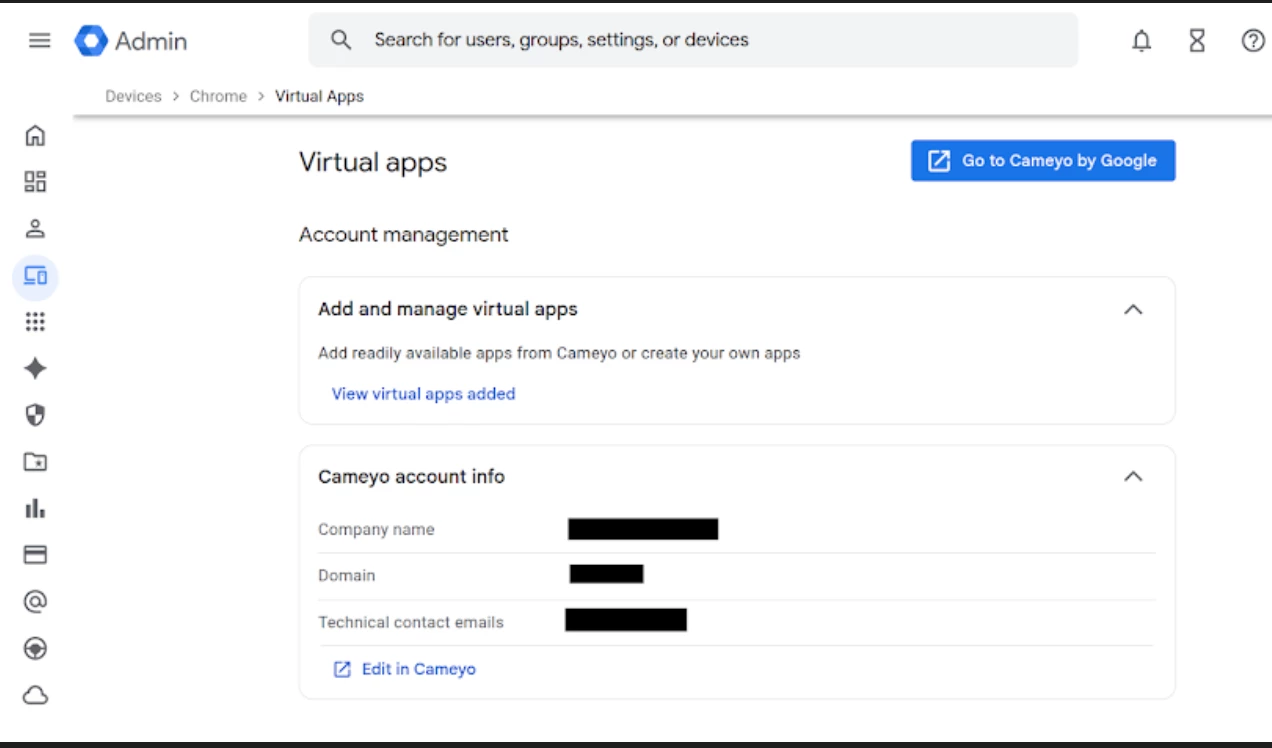Navigate to Chrome breadcrumb

[x=218, y=96]
